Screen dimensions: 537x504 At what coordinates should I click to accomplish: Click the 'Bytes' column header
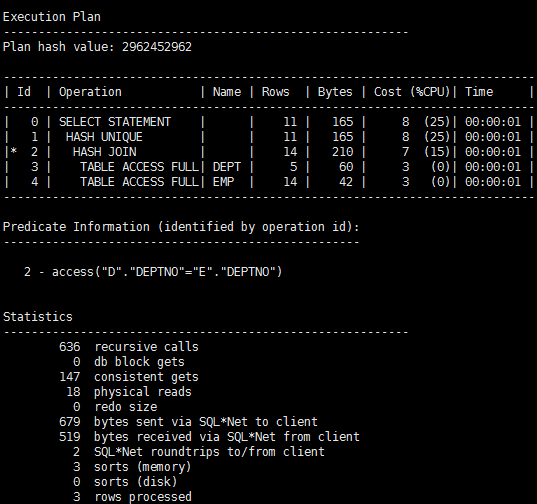point(335,92)
